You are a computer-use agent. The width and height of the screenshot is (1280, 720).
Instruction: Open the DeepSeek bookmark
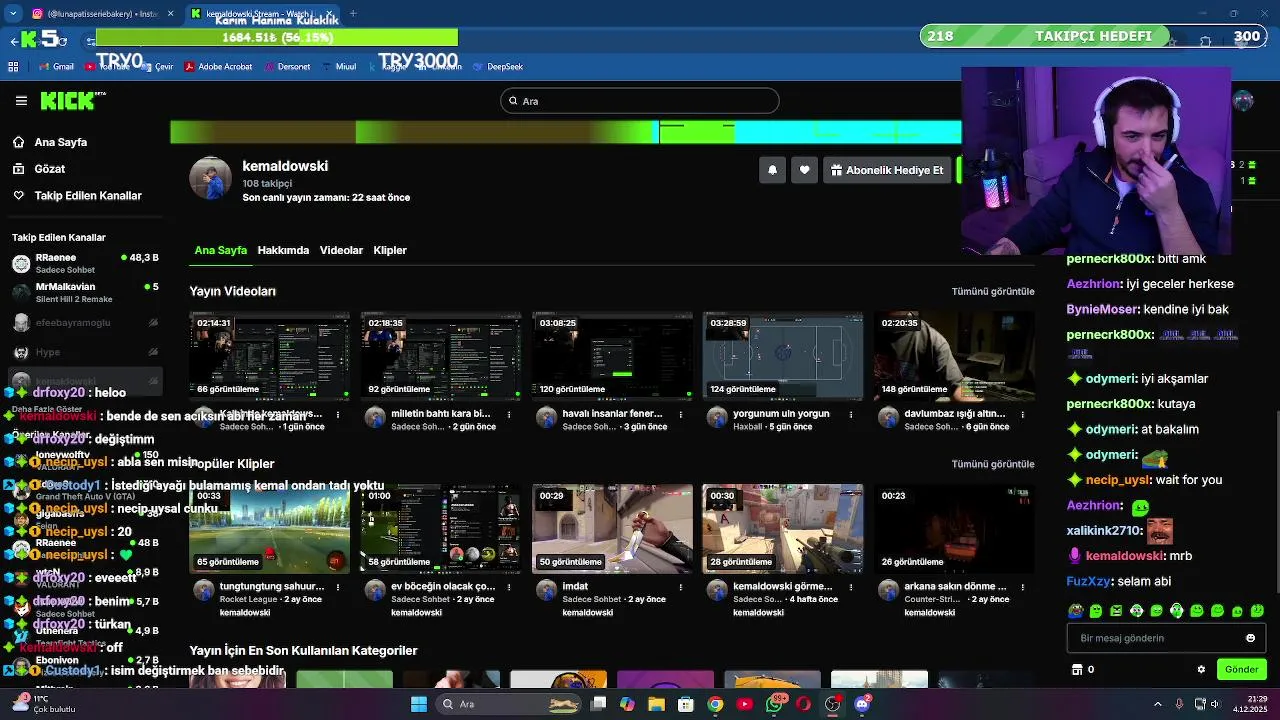click(497, 67)
